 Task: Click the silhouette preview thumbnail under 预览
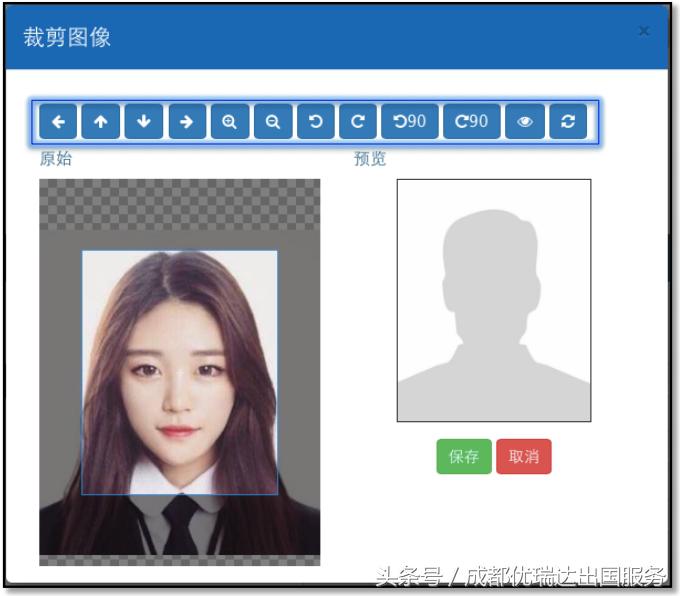click(x=494, y=300)
